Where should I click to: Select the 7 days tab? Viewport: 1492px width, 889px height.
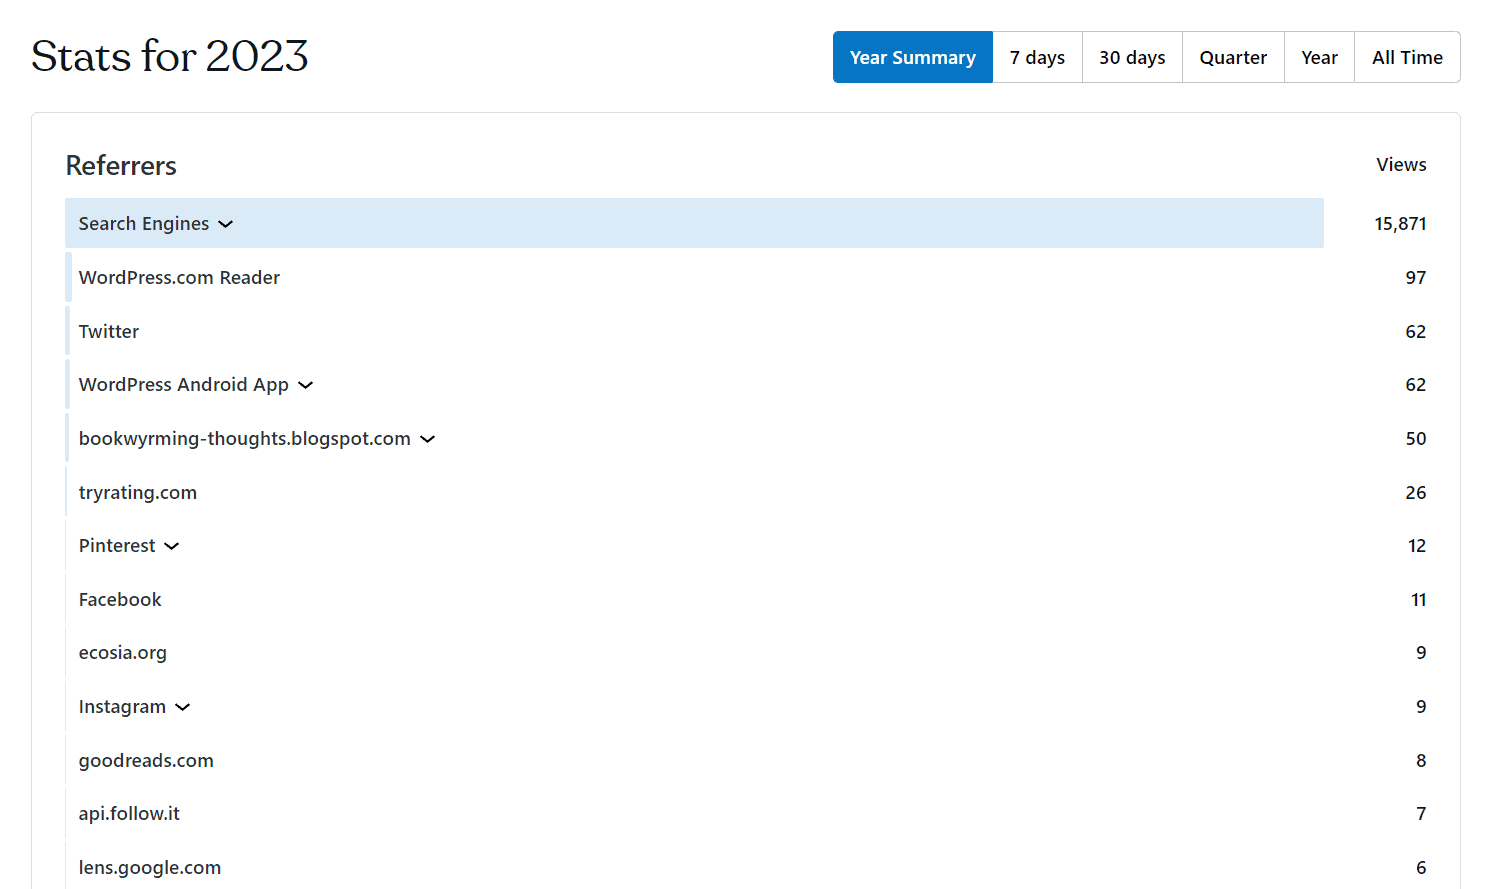pyautogui.click(x=1037, y=57)
